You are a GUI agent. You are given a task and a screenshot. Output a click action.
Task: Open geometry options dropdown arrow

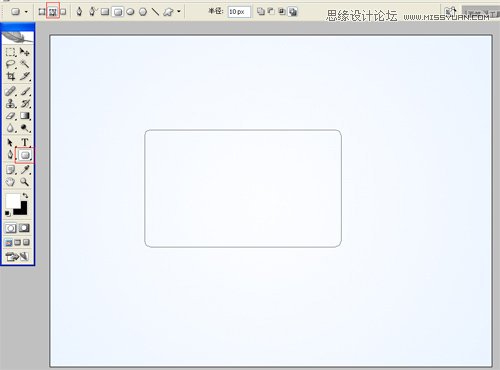pos(179,12)
